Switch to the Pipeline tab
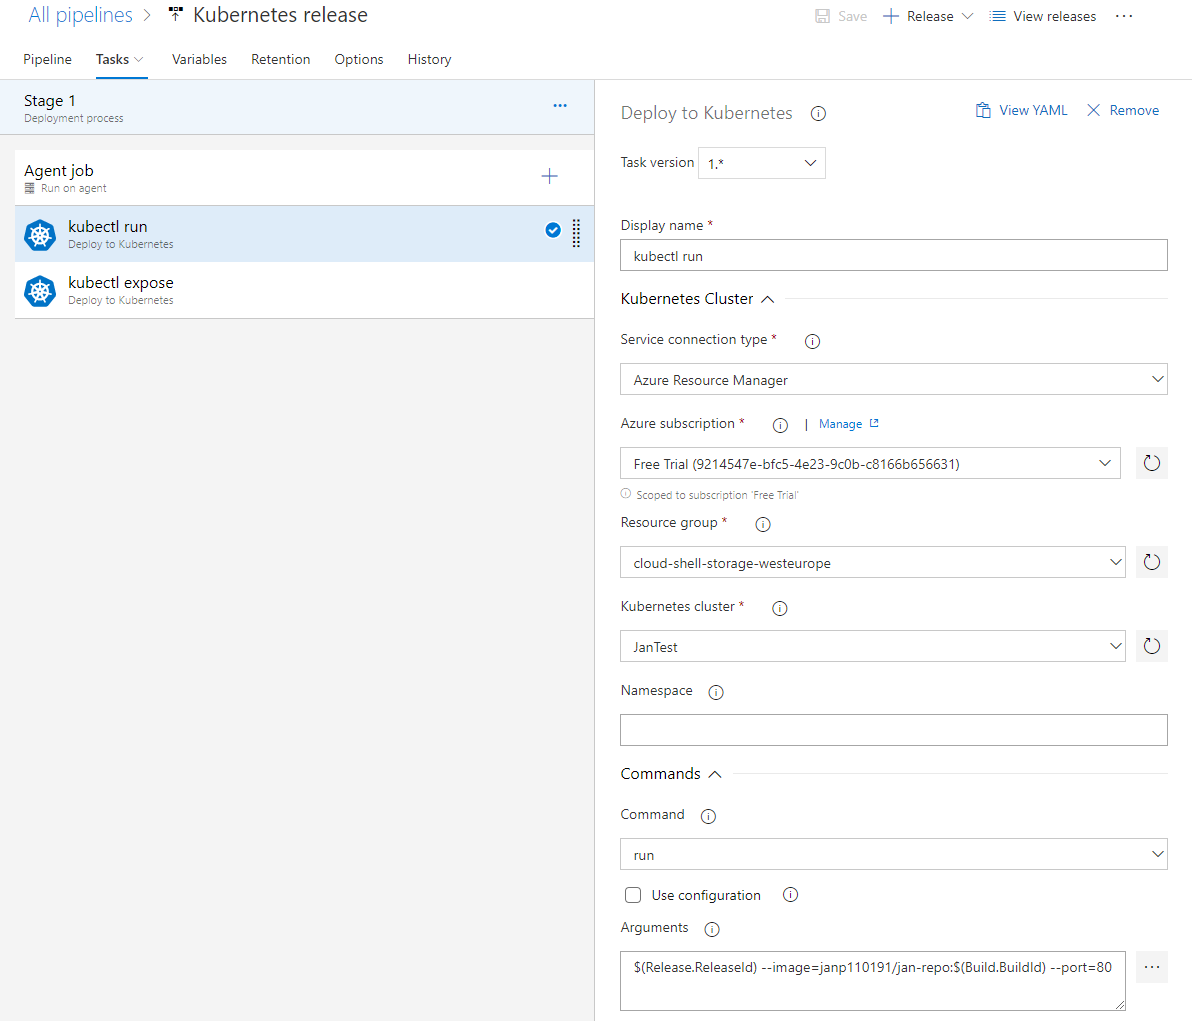This screenshot has width=1192, height=1021. [47, 59]
